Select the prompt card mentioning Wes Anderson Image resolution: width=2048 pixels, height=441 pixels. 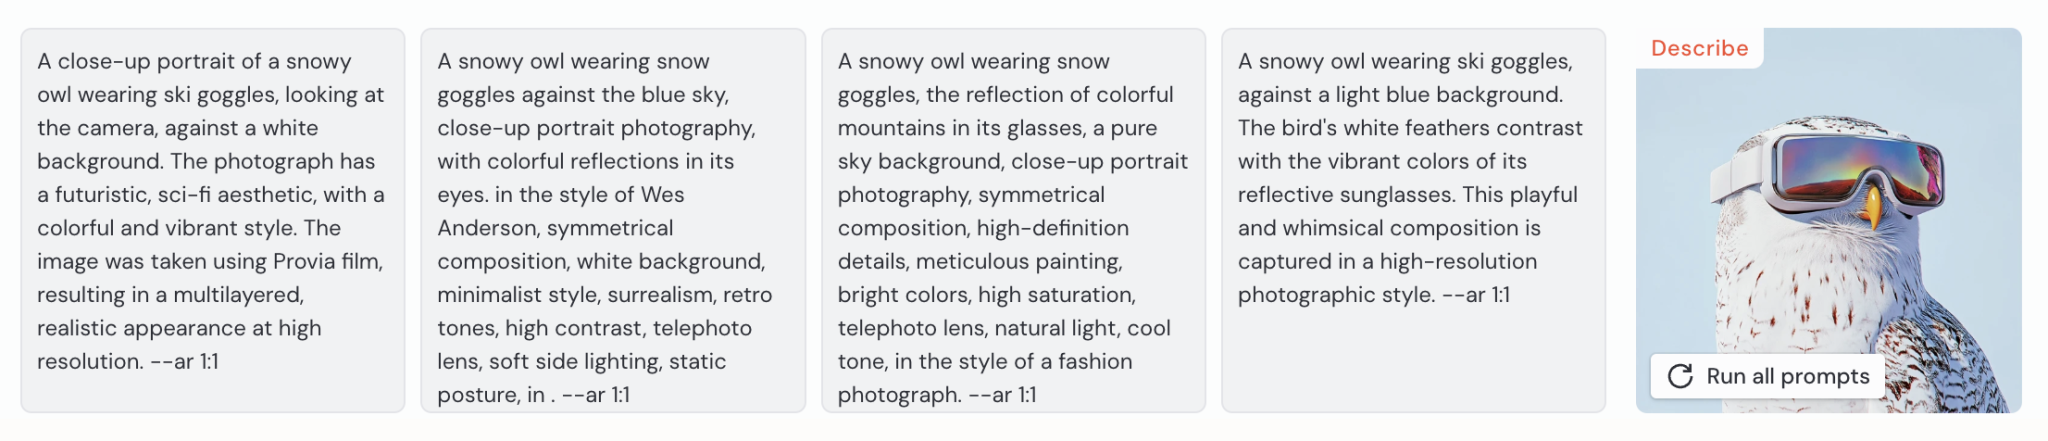[613, 220]
